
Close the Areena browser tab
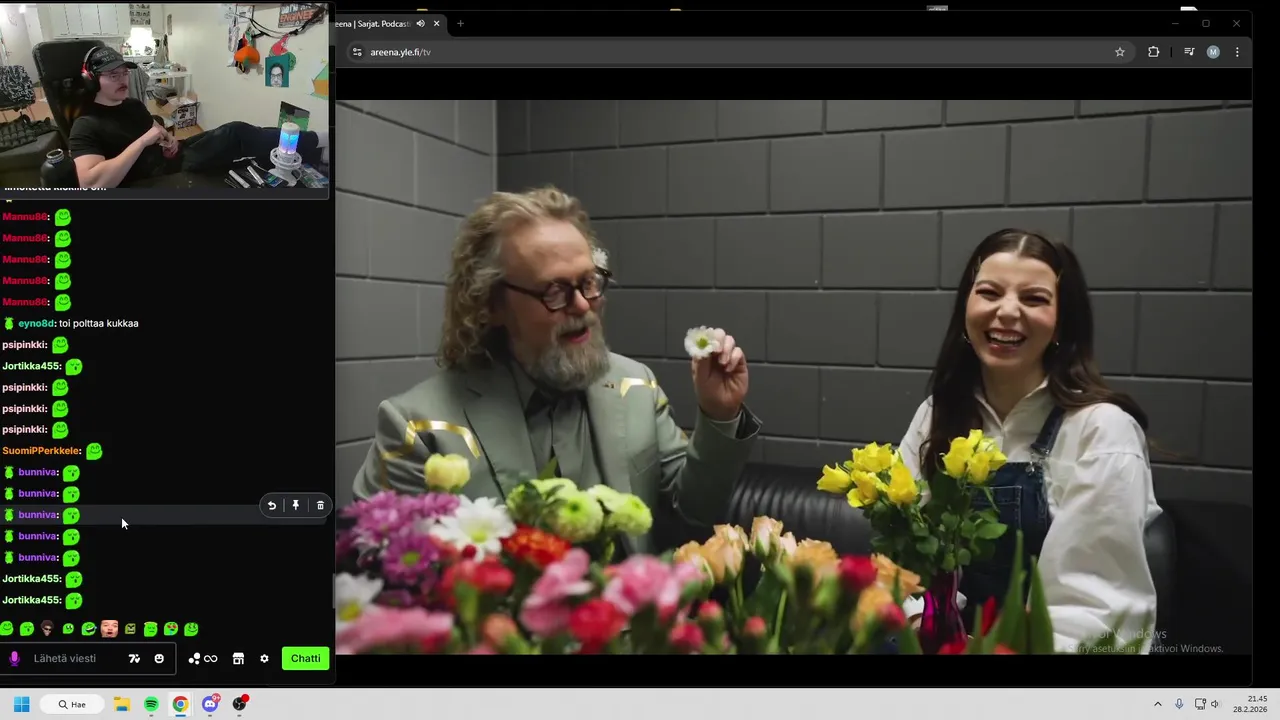(x=436, y=23)
